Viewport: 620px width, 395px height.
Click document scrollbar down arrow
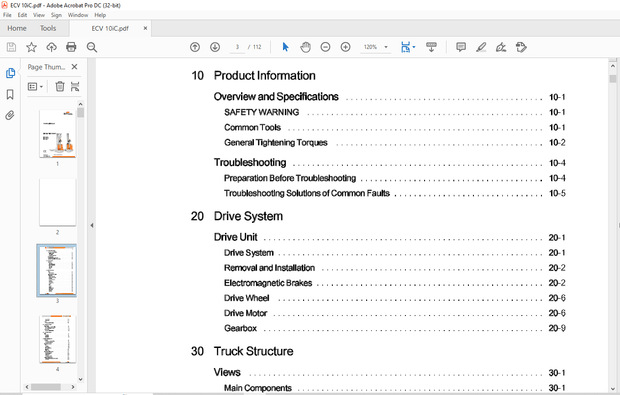[x=613, y=388]
